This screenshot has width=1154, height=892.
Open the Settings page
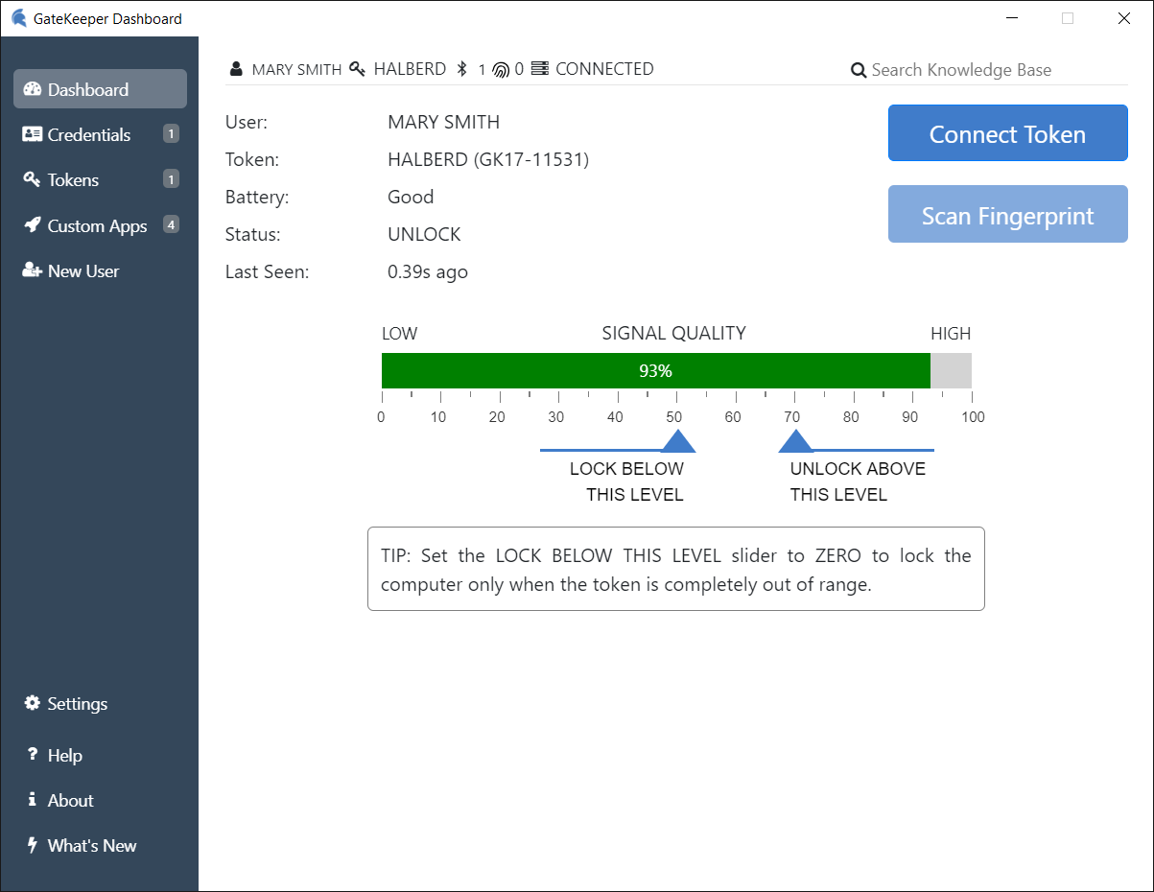pyautogui.click(x=100, y=704)
